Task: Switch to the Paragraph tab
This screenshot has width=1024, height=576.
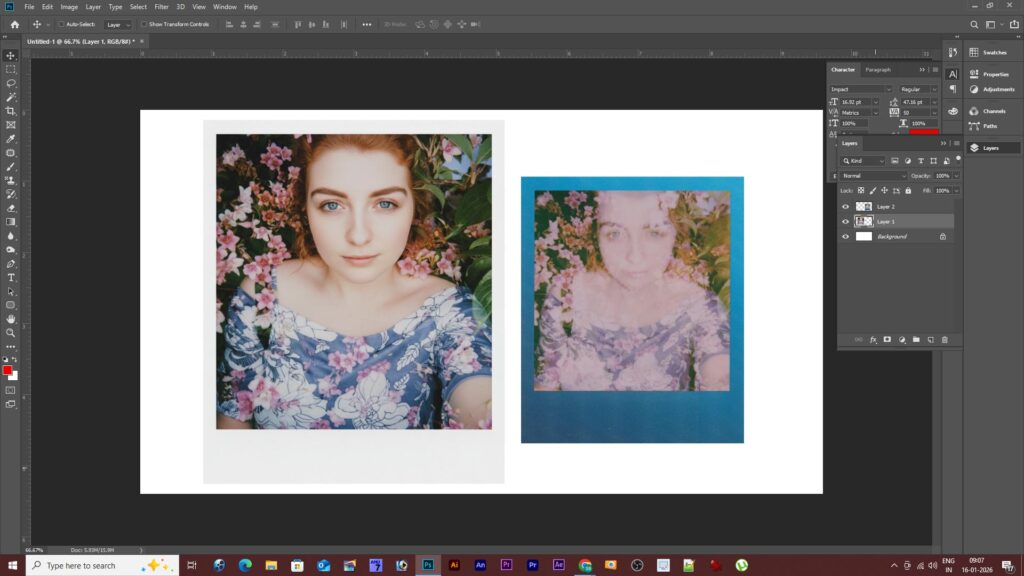Action: [878, 70]
